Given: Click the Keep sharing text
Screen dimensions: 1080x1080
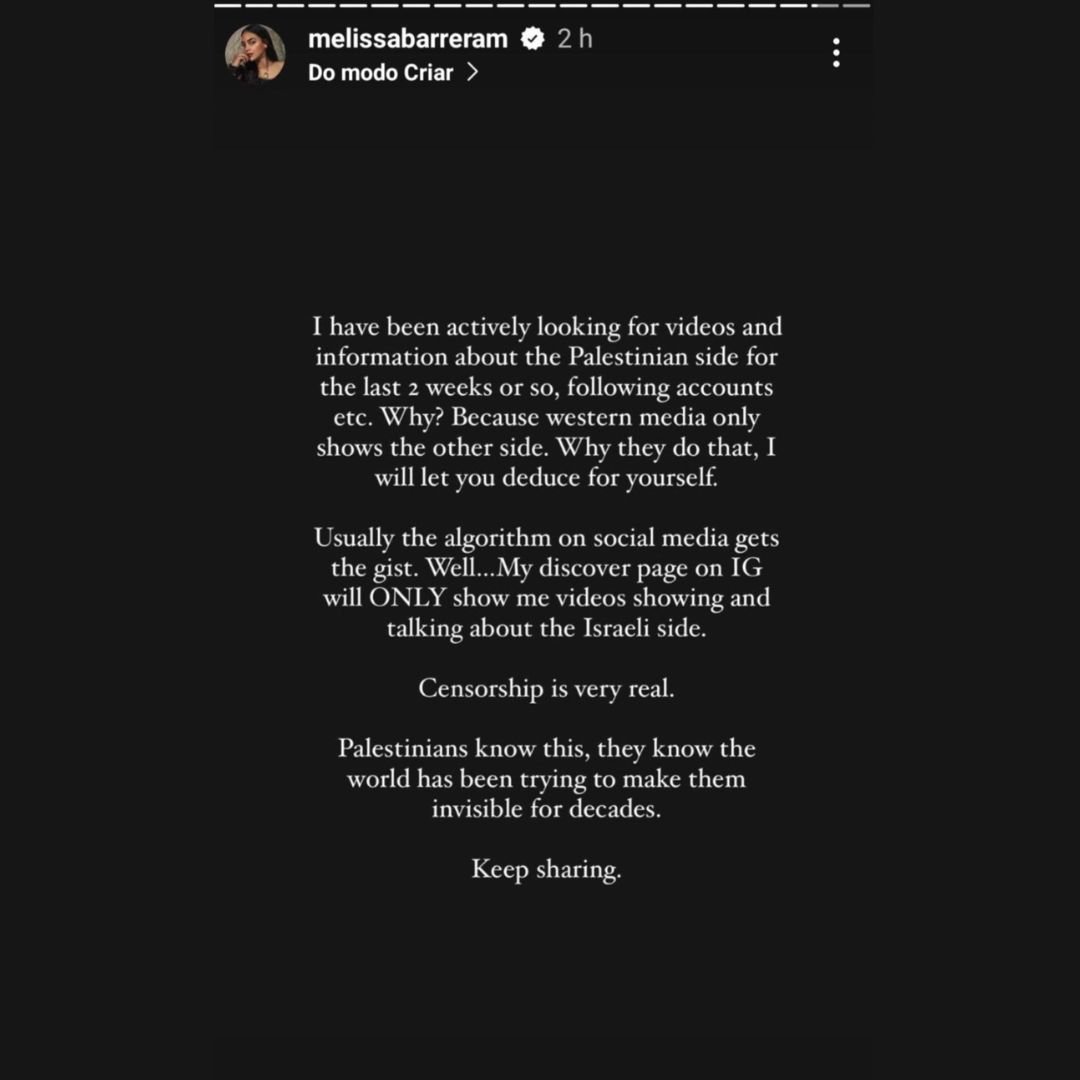Looking at the screenshot, I should point(546,869).
